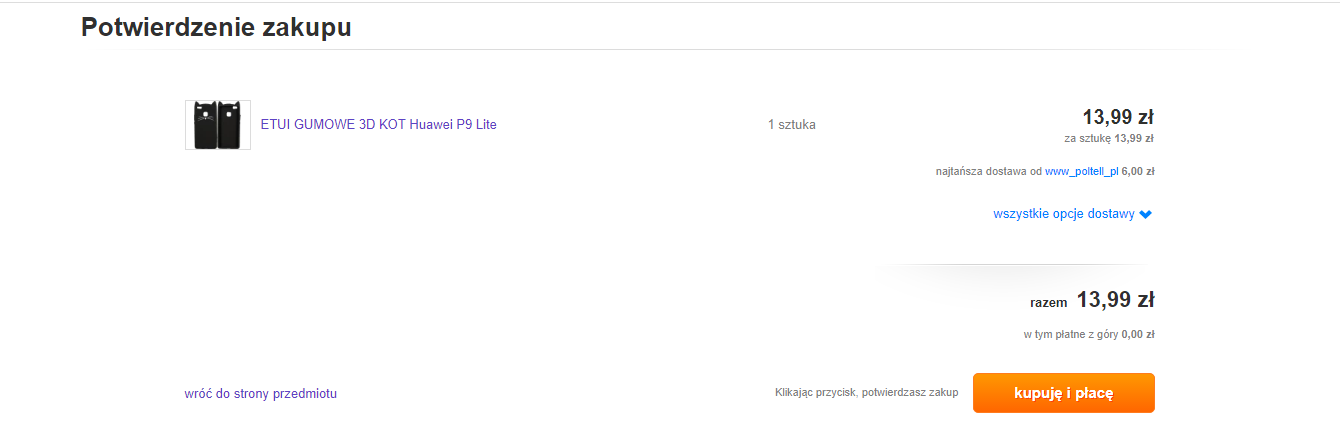Expand "wszystkie opcje dostawy" delivery options

pyautogui.click(x=1063, y=214)
